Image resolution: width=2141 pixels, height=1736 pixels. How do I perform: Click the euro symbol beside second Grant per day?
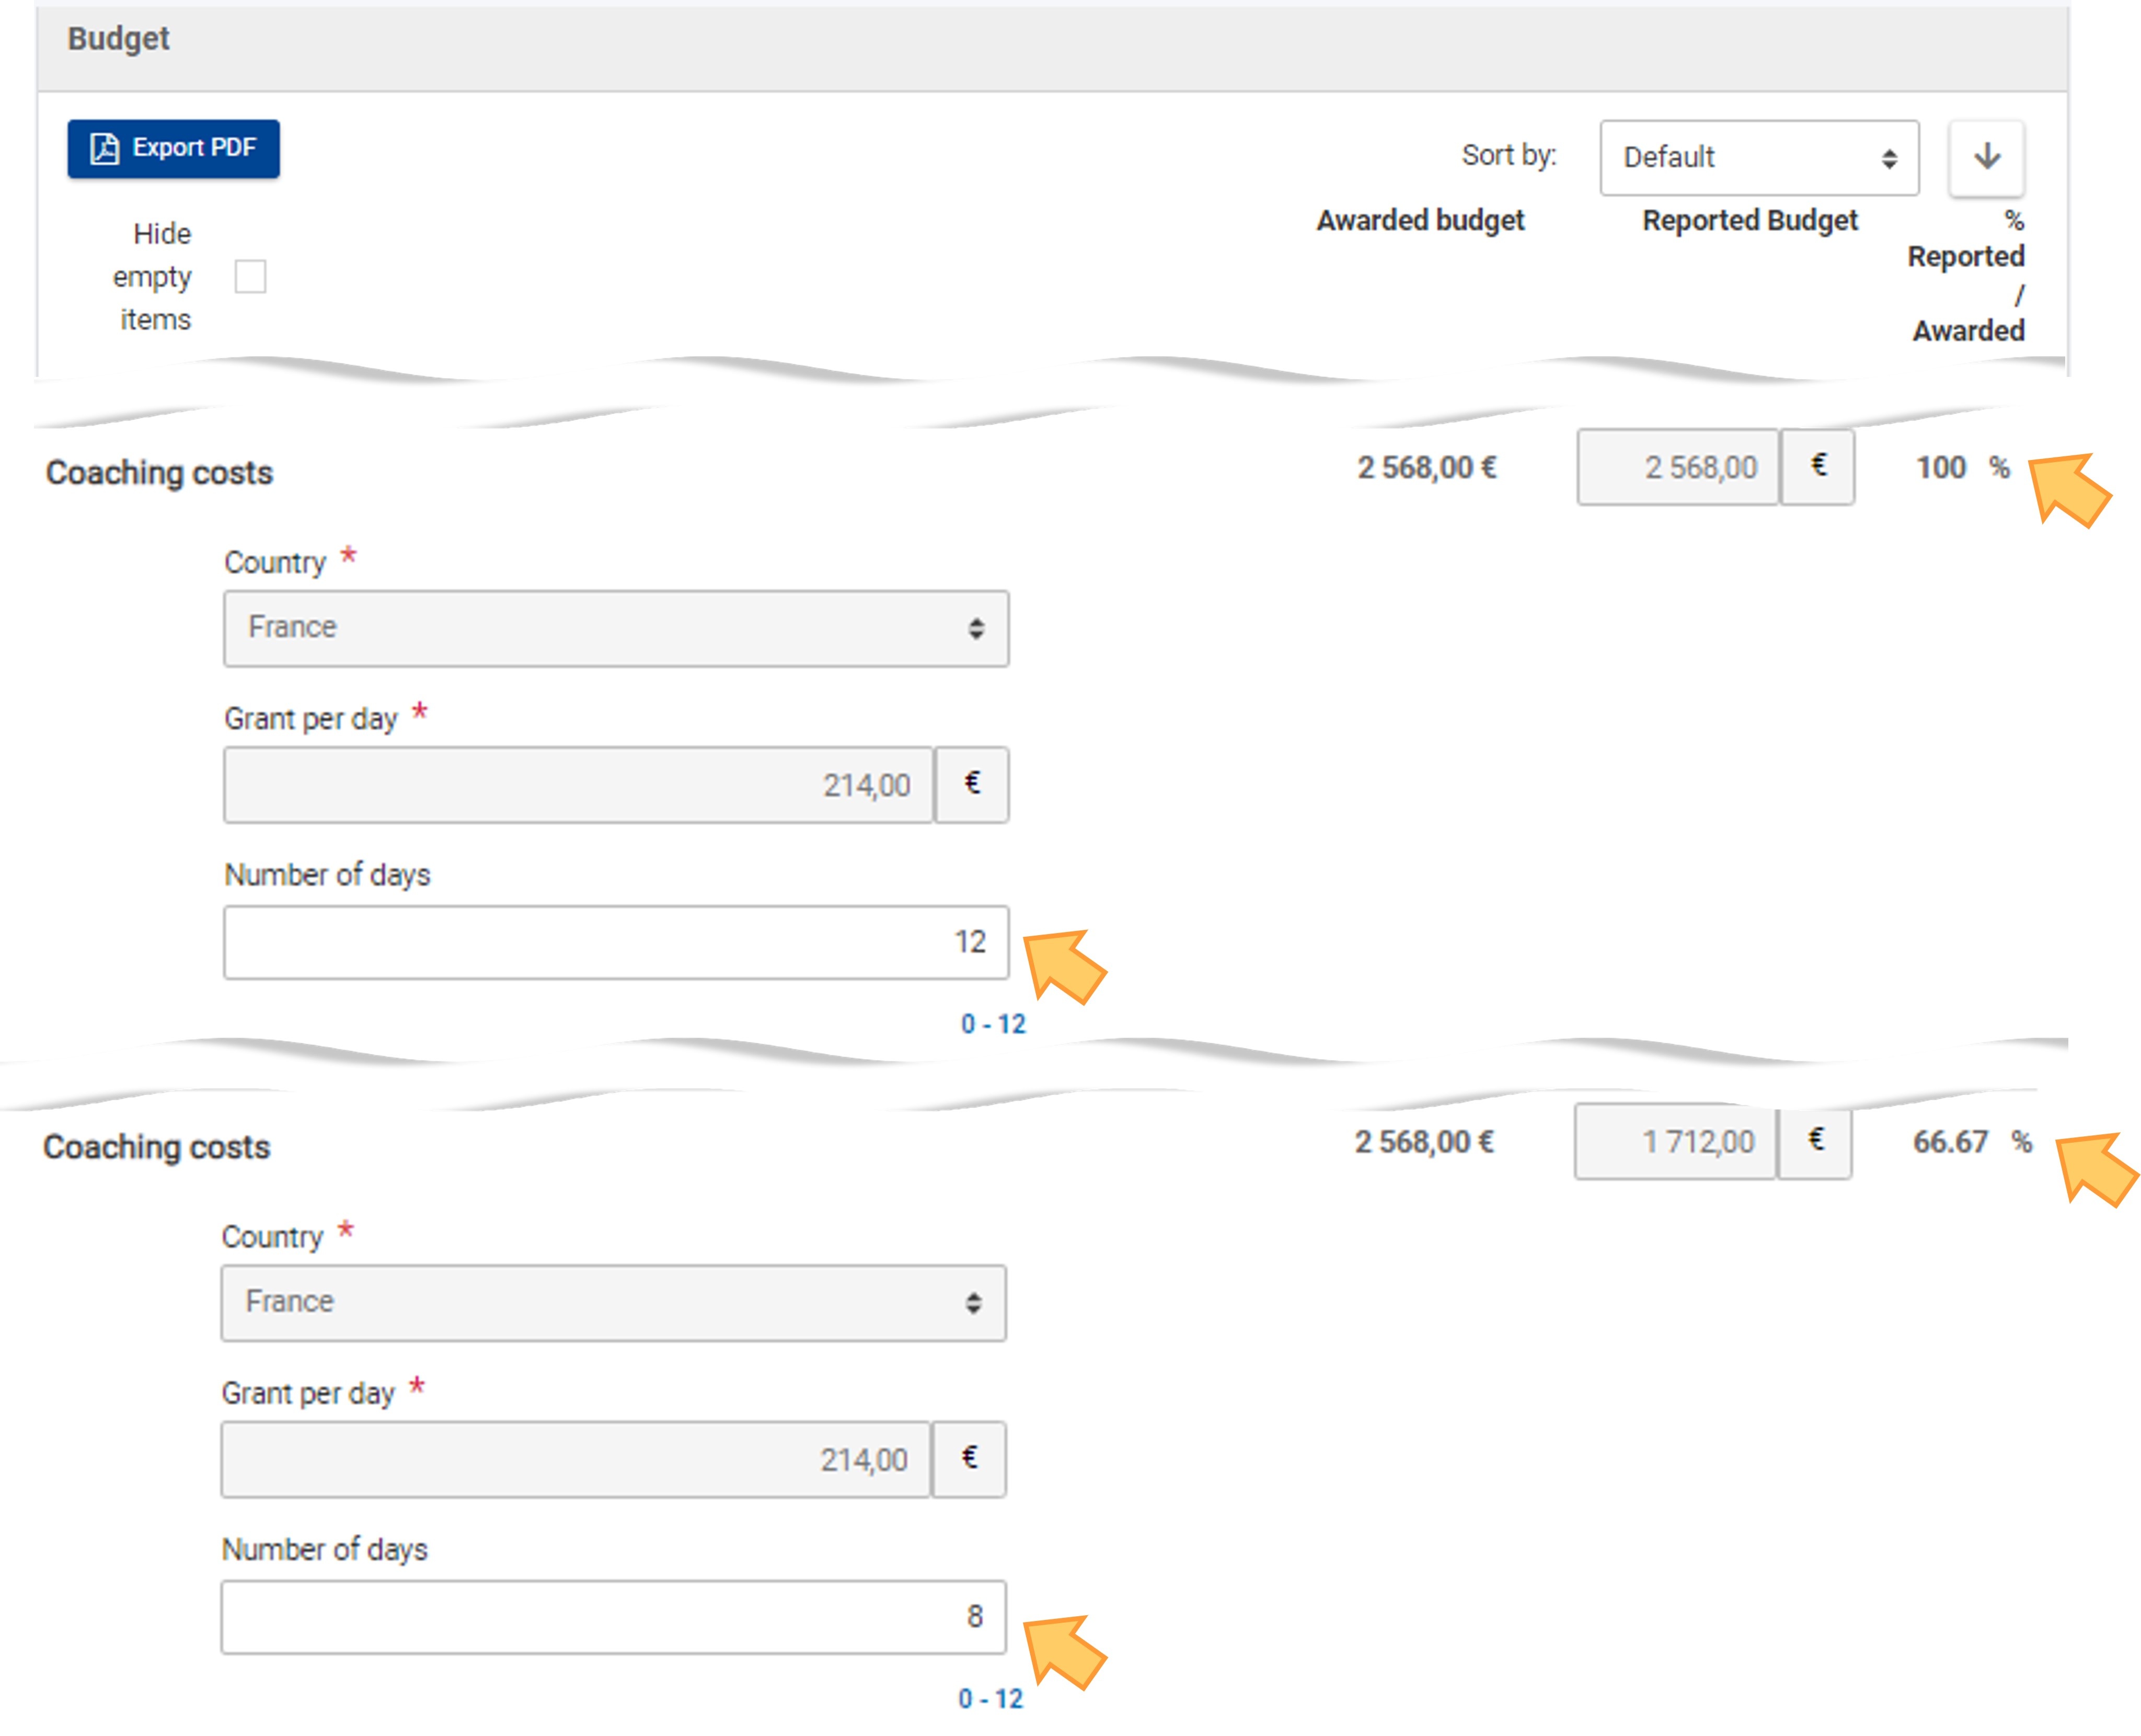pos(969,1459)
